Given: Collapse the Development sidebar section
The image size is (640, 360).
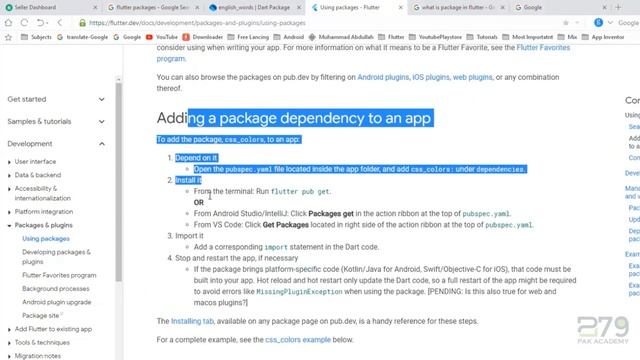Looking at the screenshot, I should click(x=56, y=144).
